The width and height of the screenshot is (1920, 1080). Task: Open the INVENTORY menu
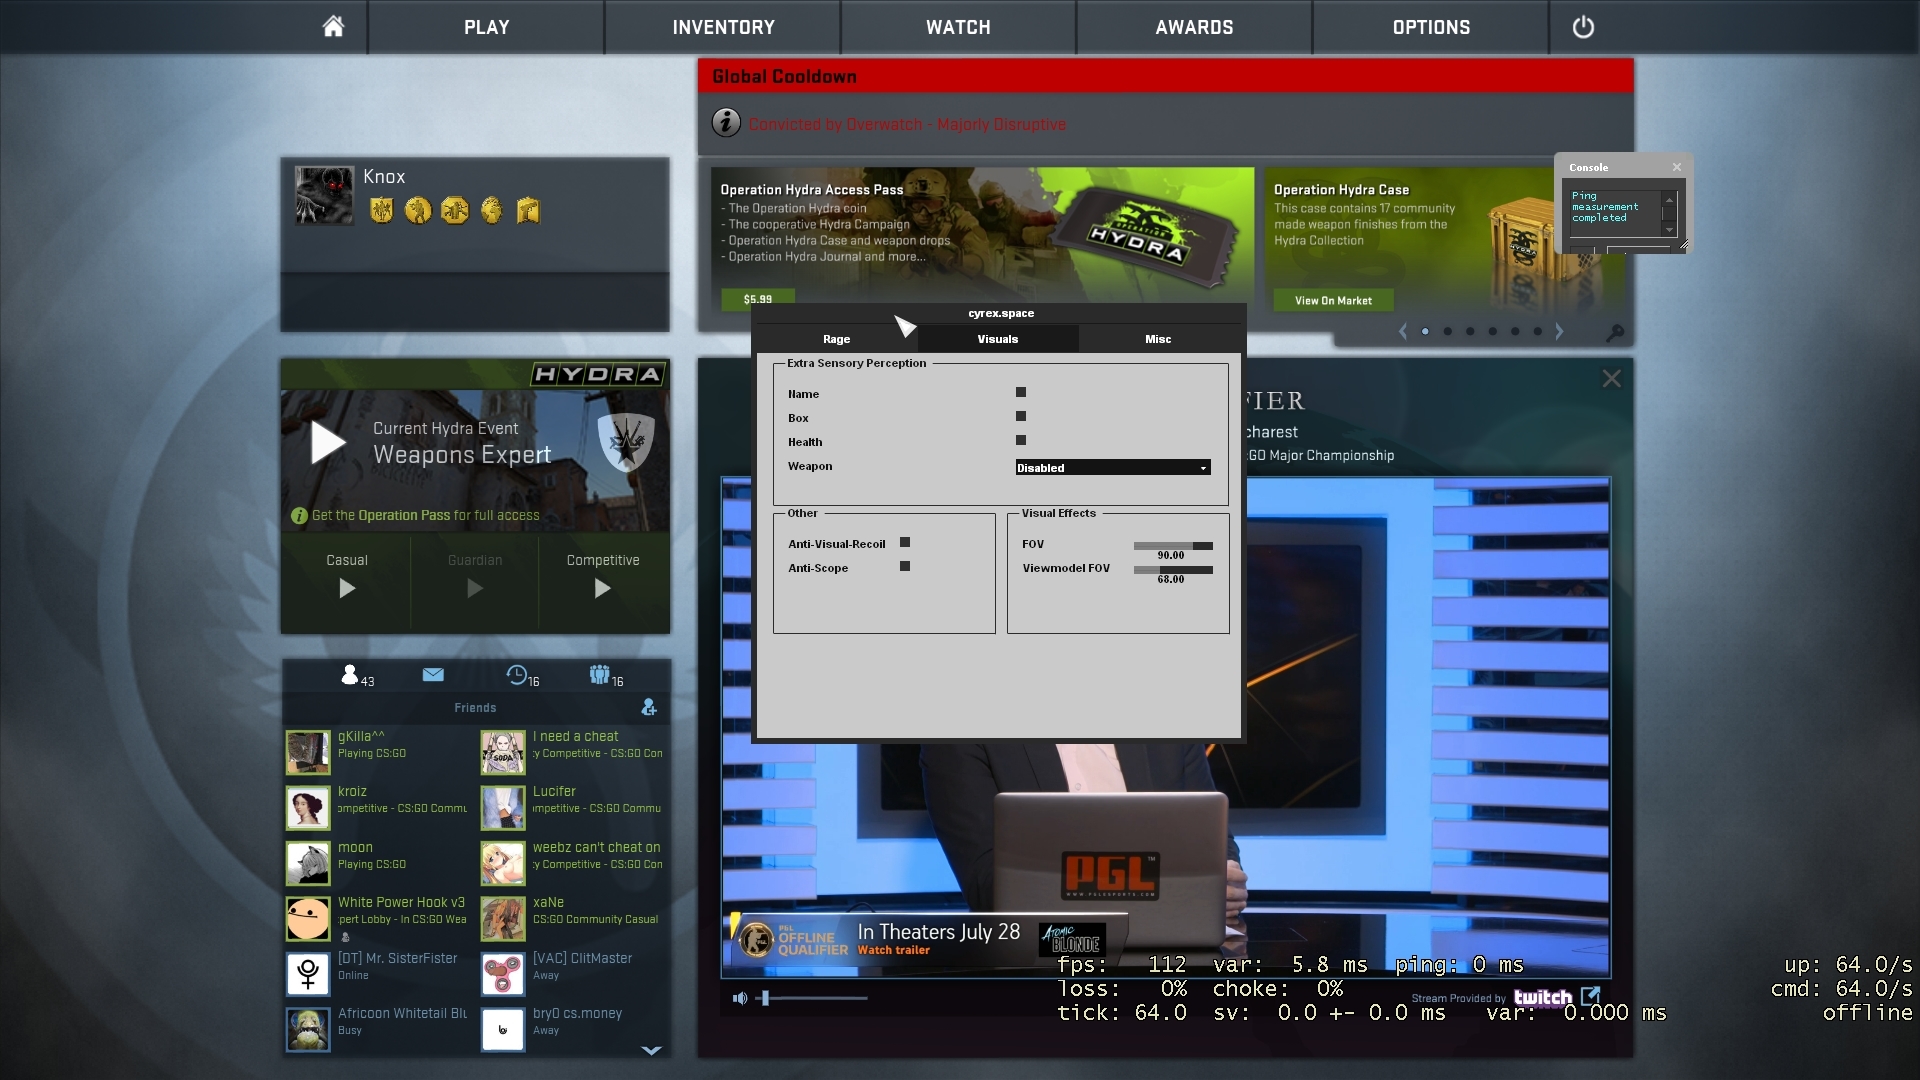[723, 27]
